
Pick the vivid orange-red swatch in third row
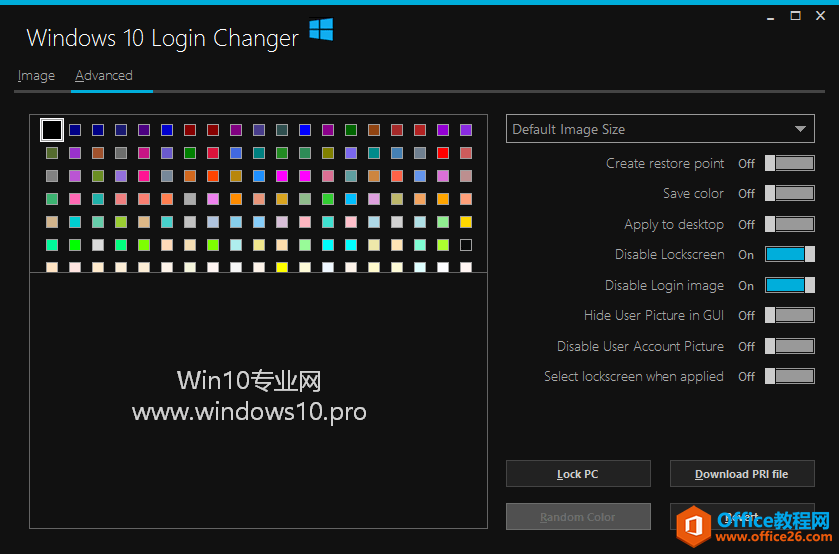(x=213, y=176)
